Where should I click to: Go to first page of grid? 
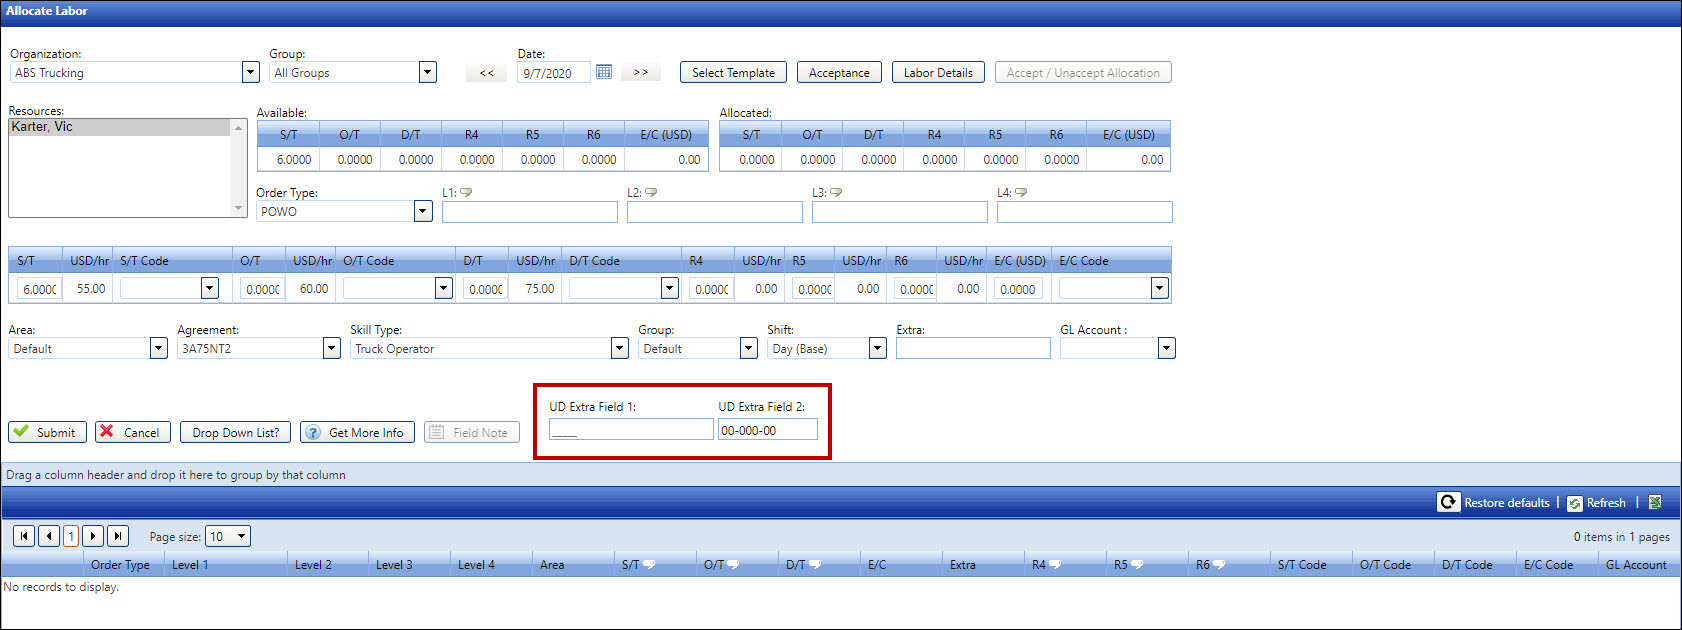tap(24, 536)
